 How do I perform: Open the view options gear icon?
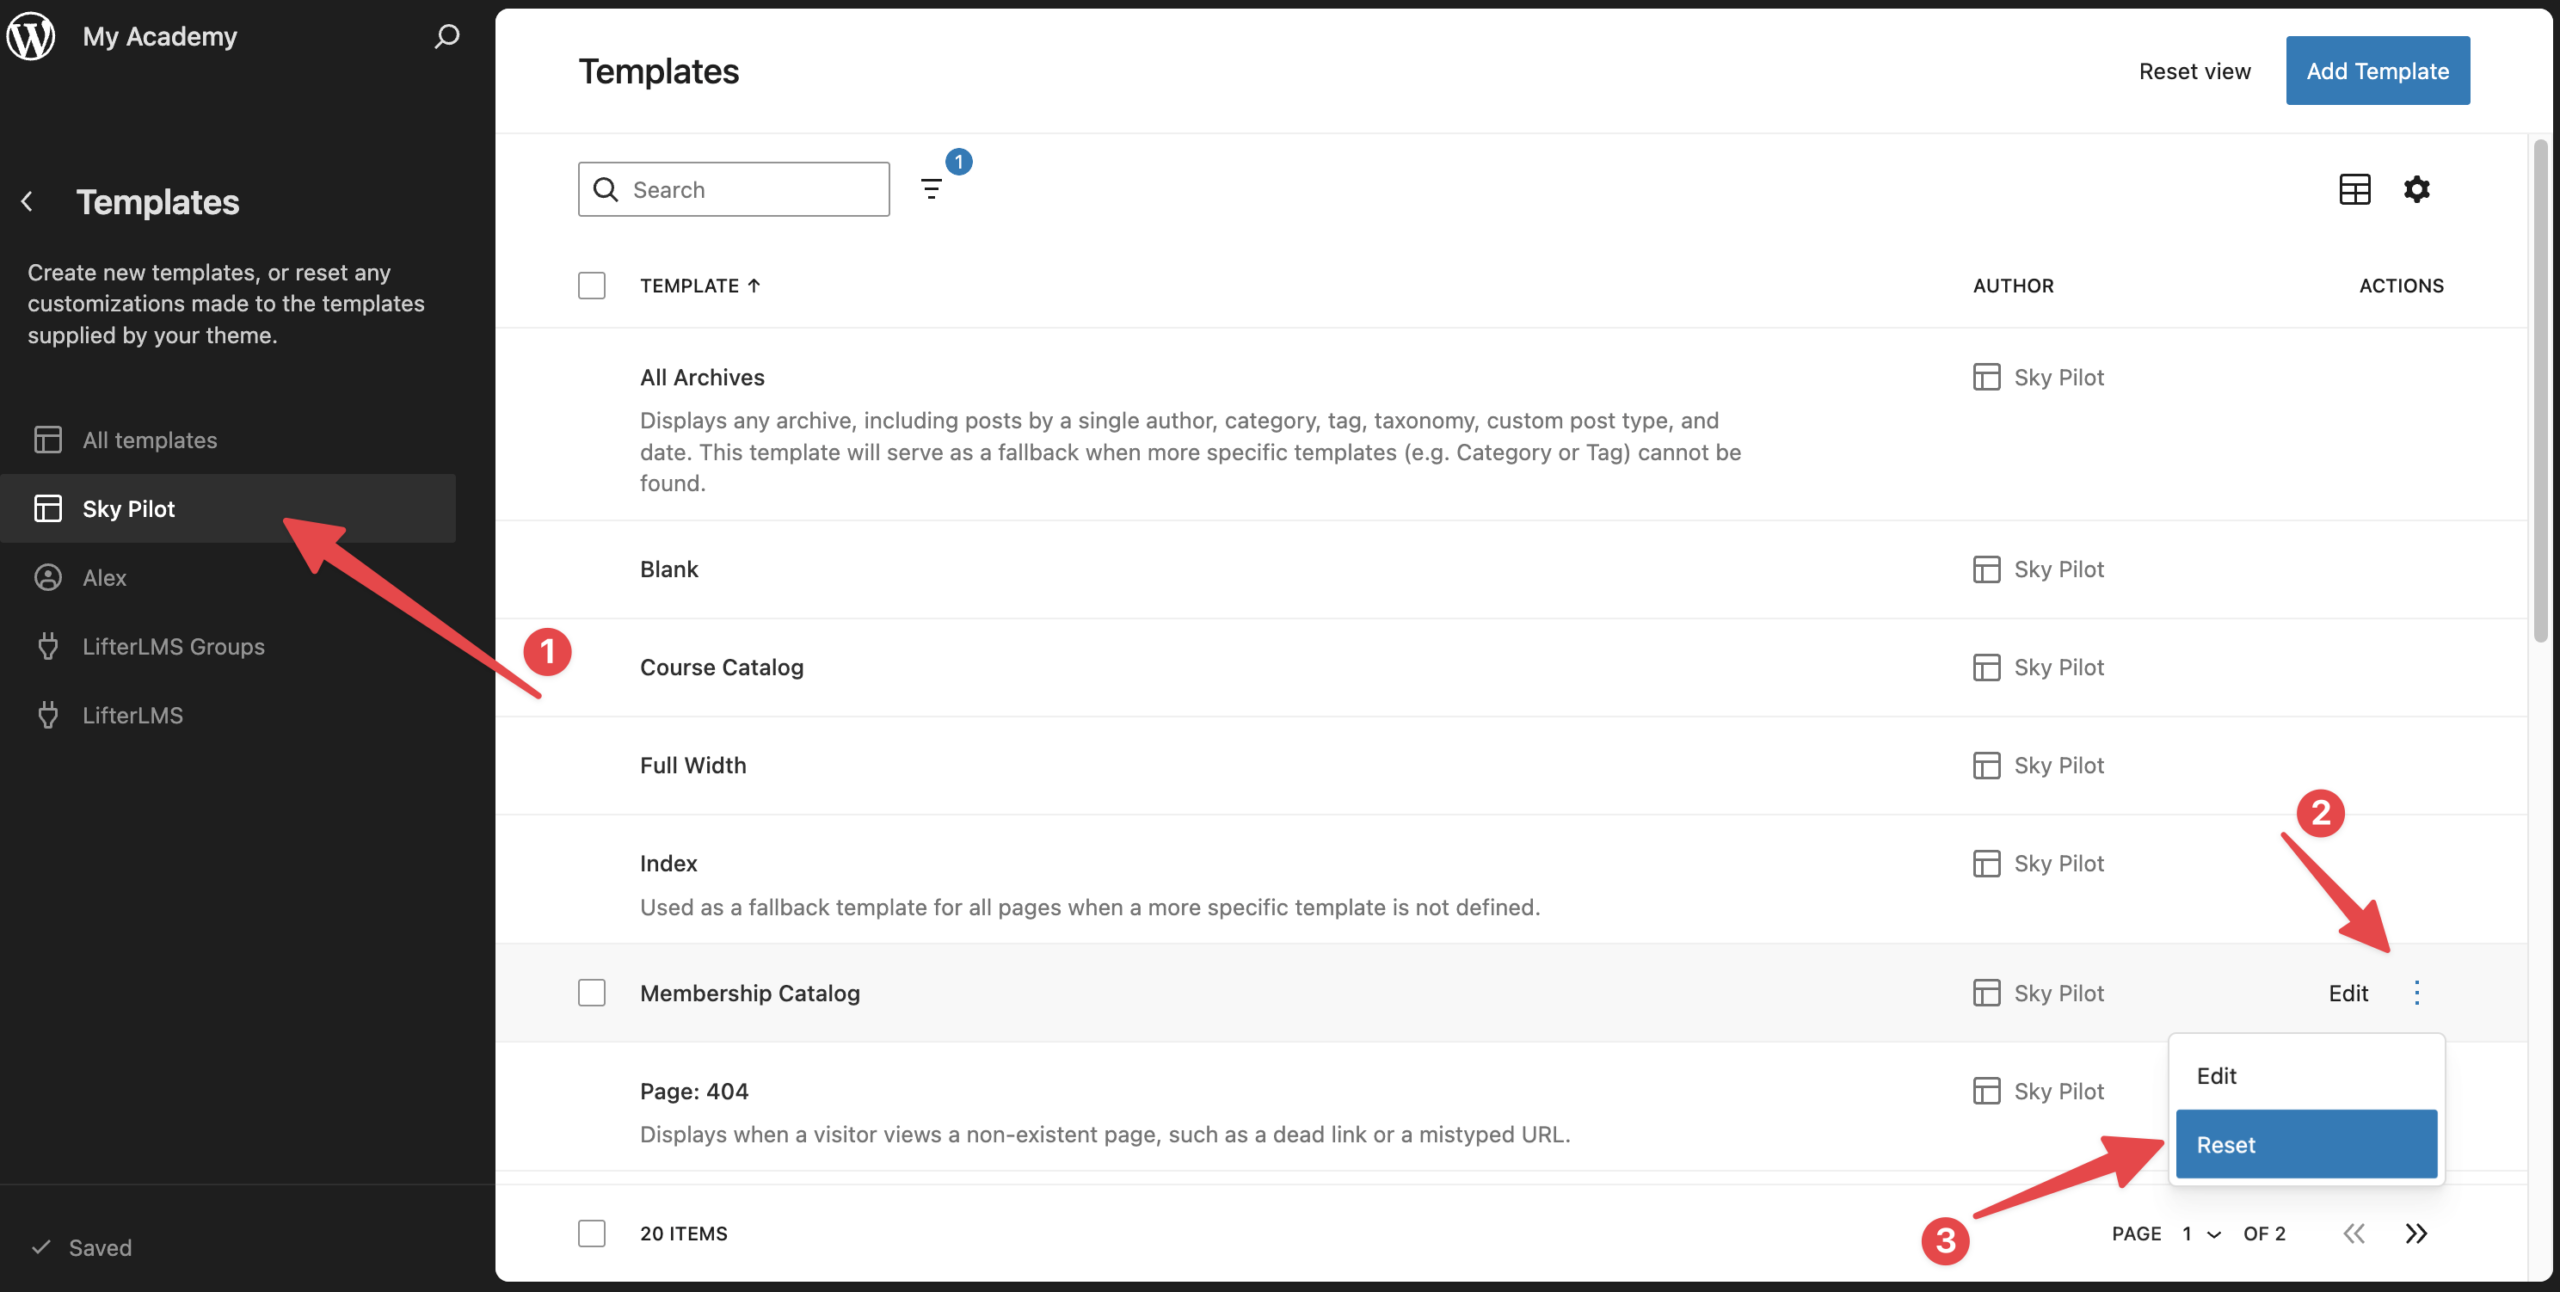[x=2416, y=188]
